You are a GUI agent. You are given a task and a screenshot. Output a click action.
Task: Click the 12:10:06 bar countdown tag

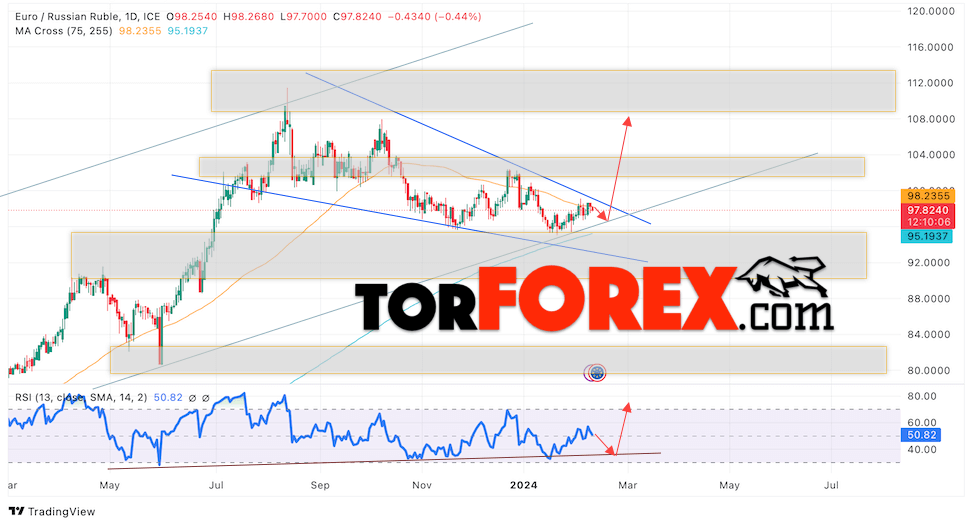tap(927, 222)
